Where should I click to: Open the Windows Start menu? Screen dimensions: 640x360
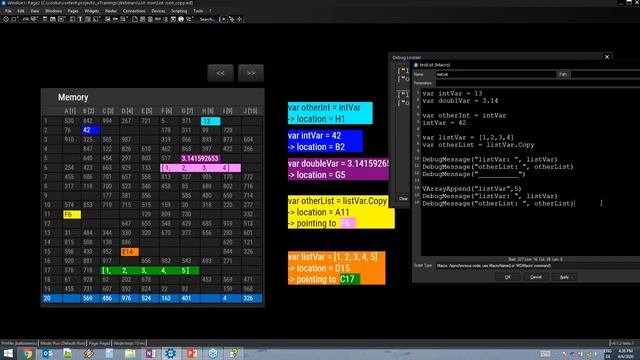click(8, 353)
